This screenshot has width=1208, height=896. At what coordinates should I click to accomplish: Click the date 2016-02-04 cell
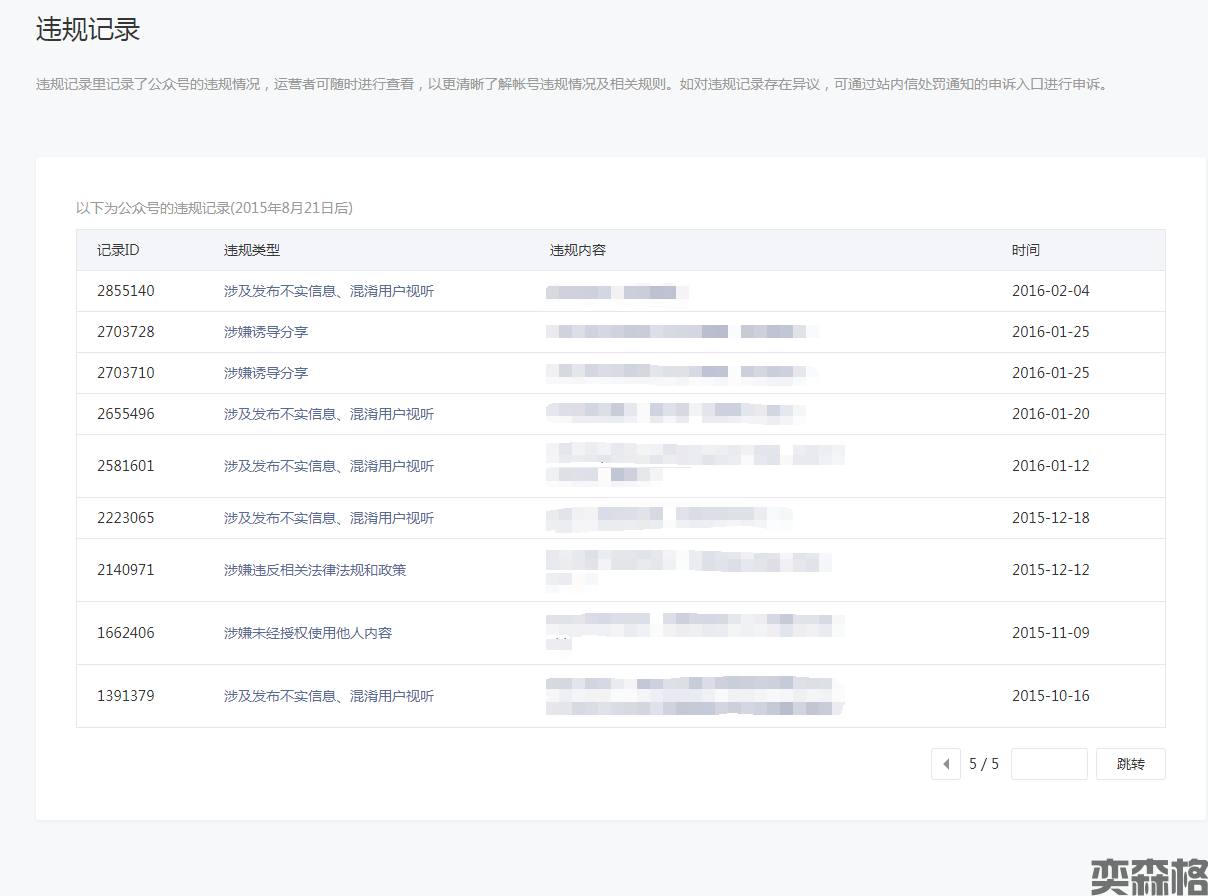tap(1050, 291)
